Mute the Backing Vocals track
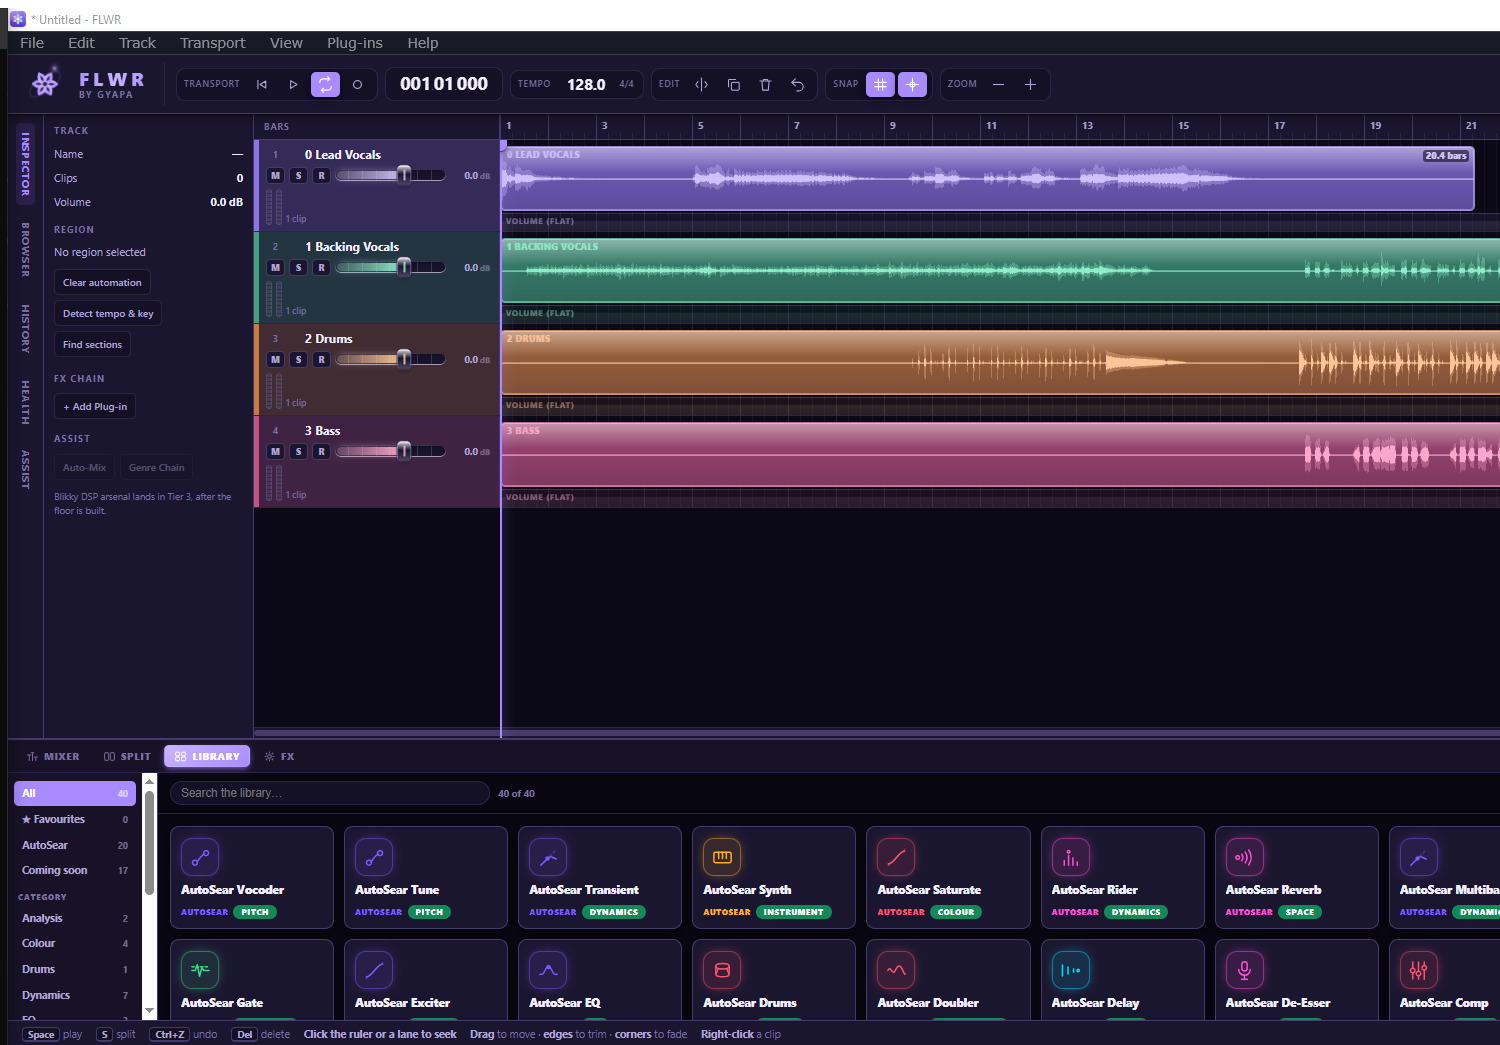Screen dimensions: 1500x1045 pyautogui.click(x=276, y=268)
